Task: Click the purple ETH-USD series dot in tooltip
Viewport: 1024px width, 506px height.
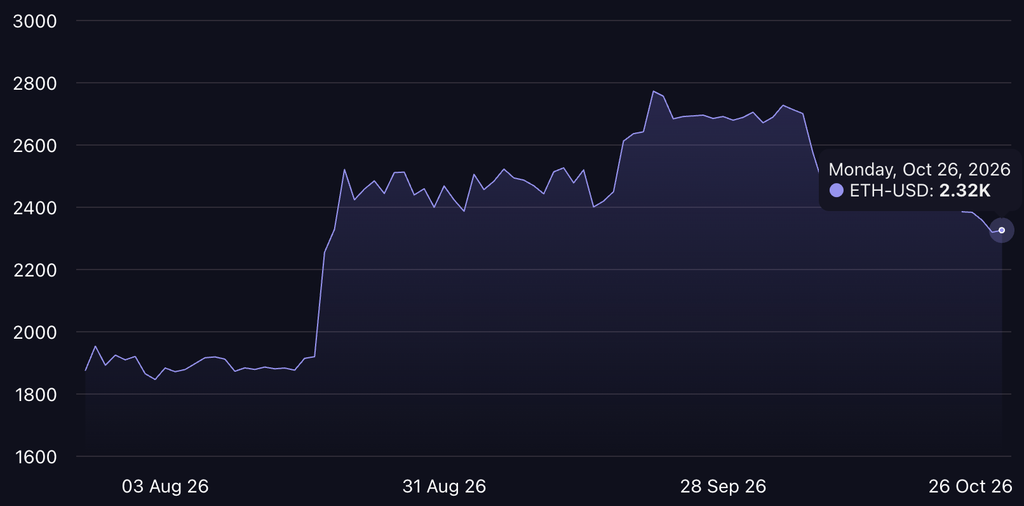Action: point(837,191)
